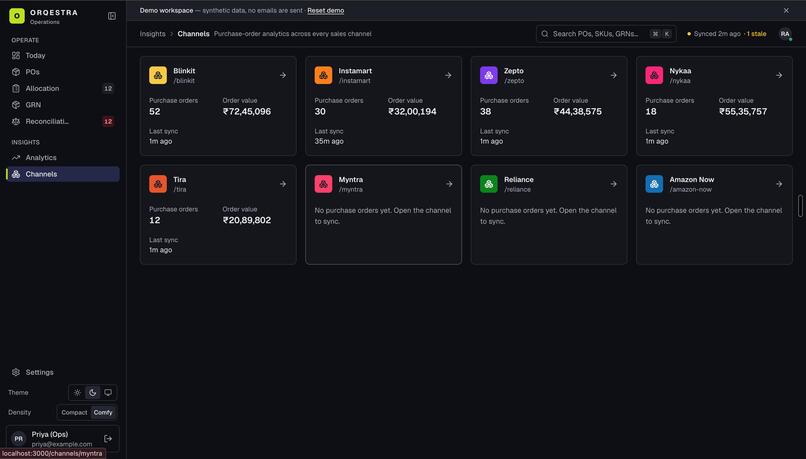Collapse the sidebar panel icon

pyautogui.click(x=112, y=16)
